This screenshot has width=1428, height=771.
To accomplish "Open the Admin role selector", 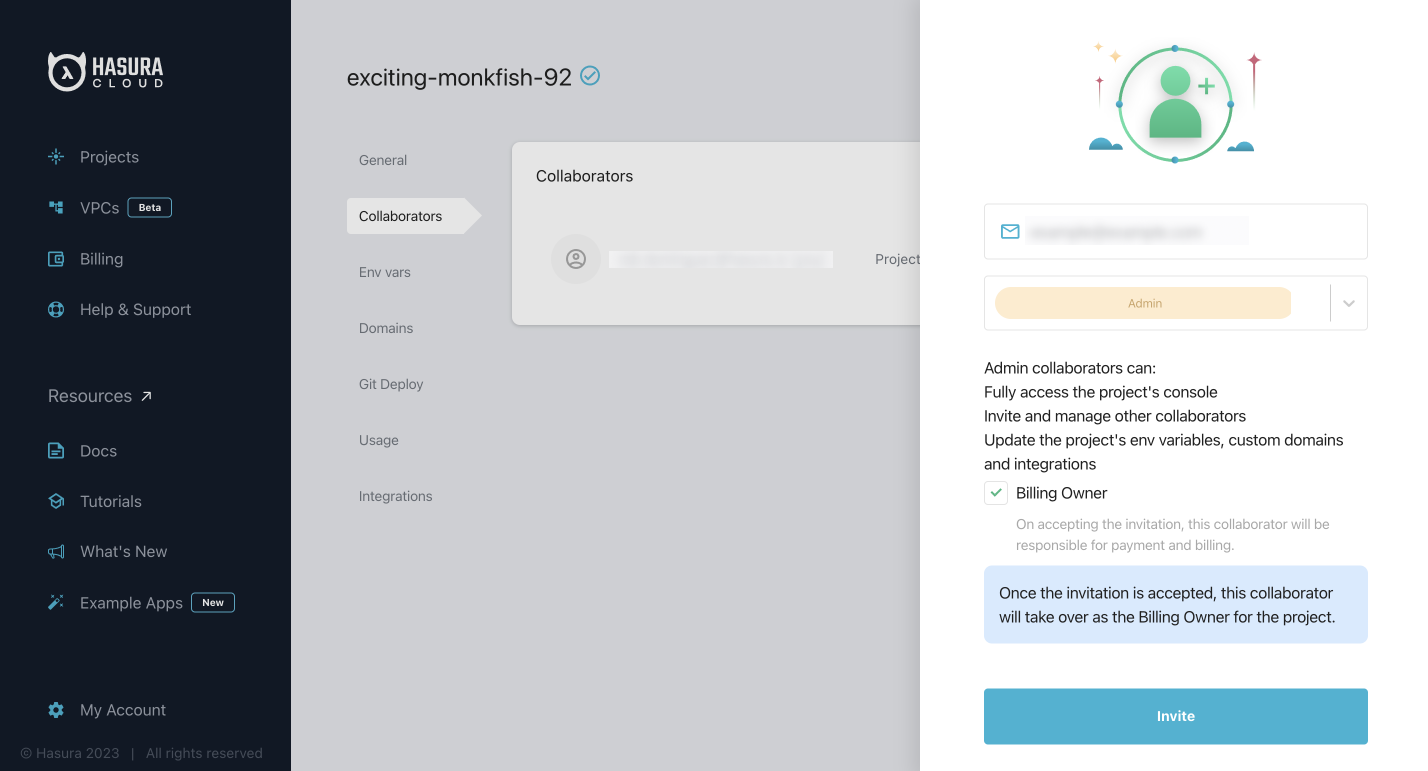I will tap(1143, 303).
